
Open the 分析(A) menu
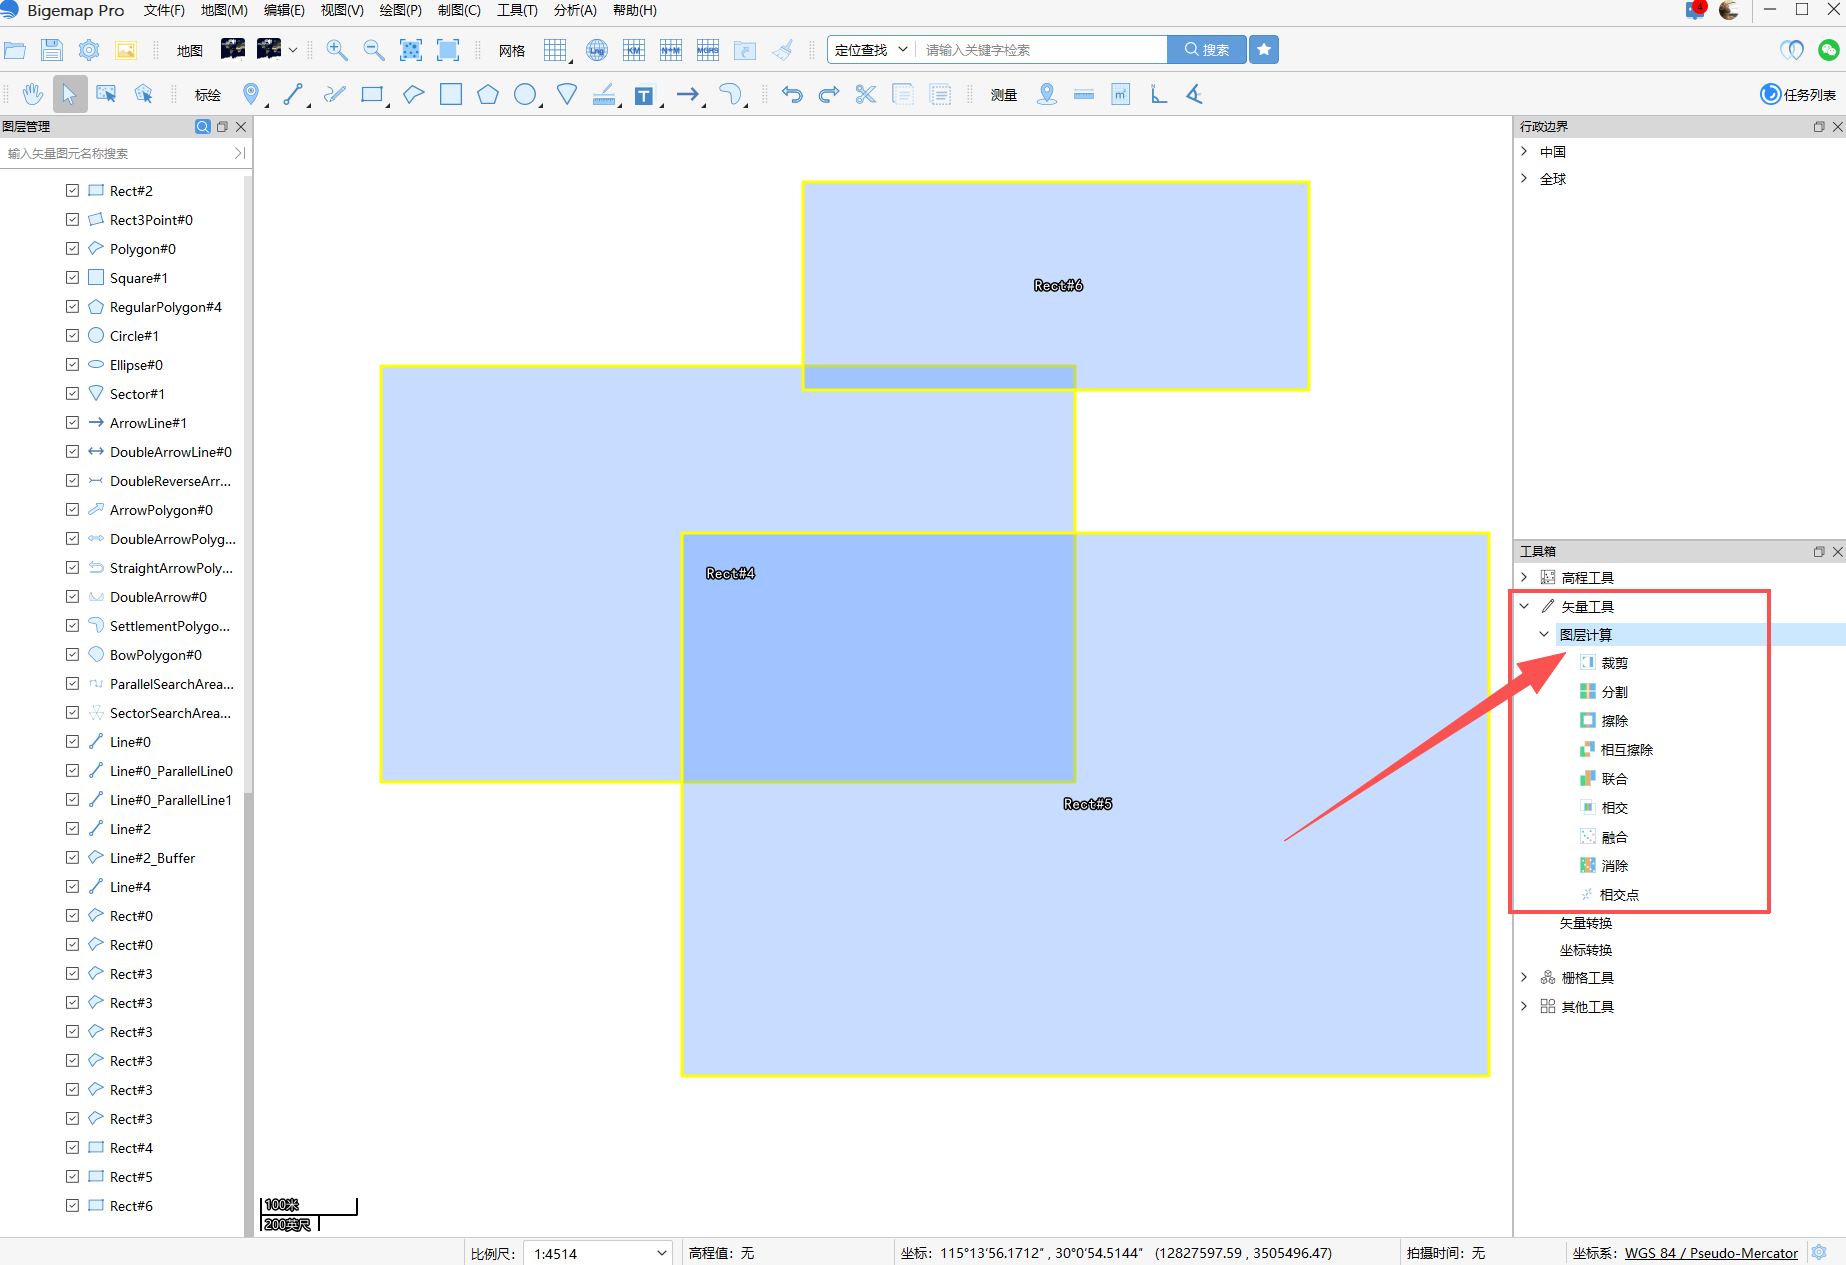click(575, 10)
